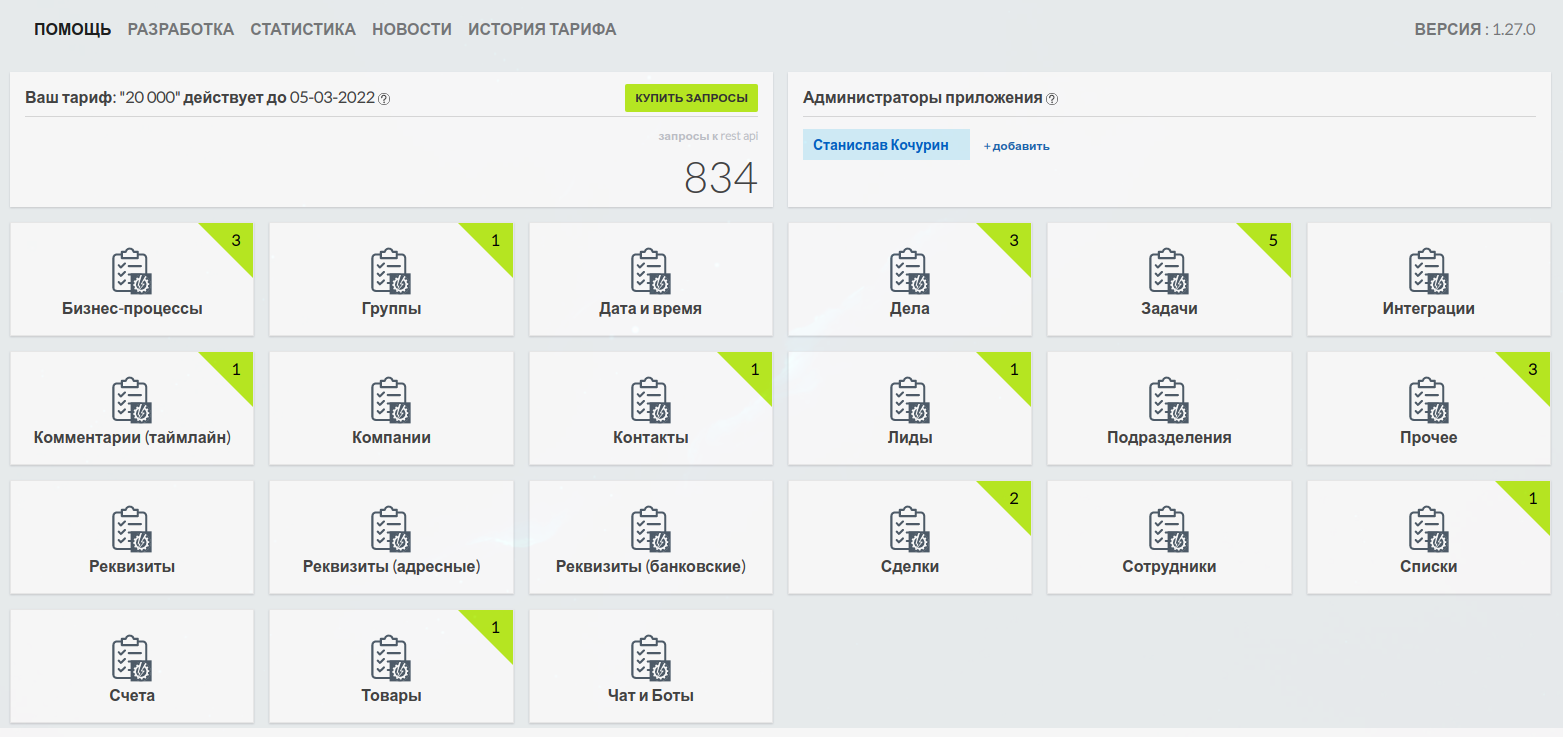This screenshot has width=1563, height=737.
Task: Click the Списки badge showing 1
Action: (1533, 498)
